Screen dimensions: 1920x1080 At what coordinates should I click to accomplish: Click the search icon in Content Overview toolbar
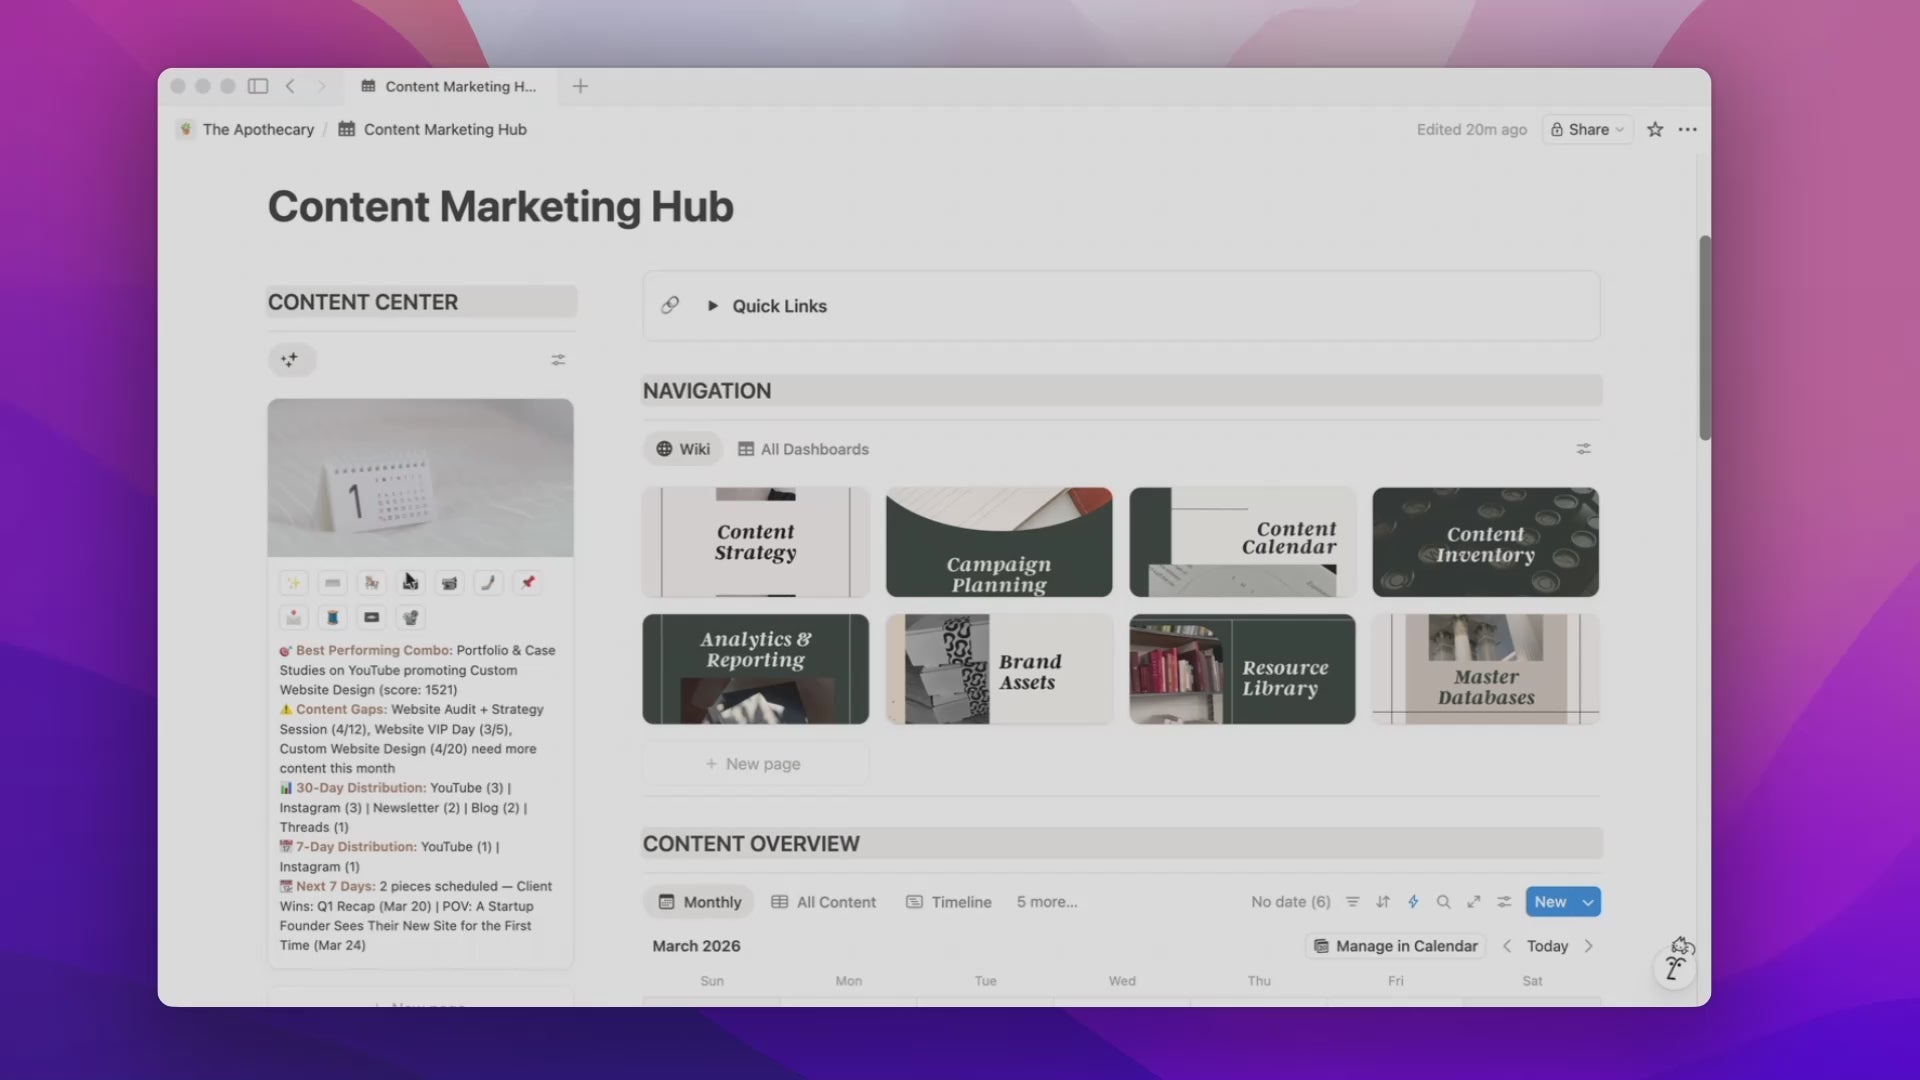pyautogui.click(x=1443, y=902)
